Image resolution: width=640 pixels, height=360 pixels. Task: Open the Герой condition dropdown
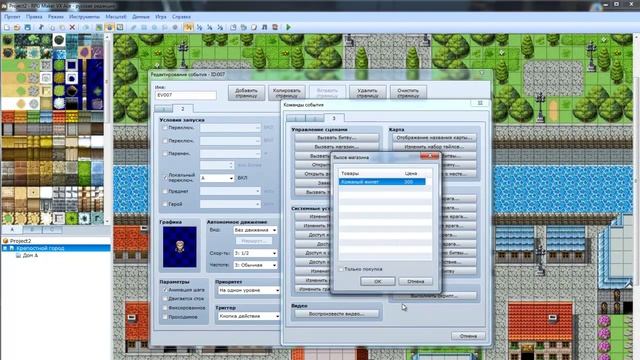point(230,204)
